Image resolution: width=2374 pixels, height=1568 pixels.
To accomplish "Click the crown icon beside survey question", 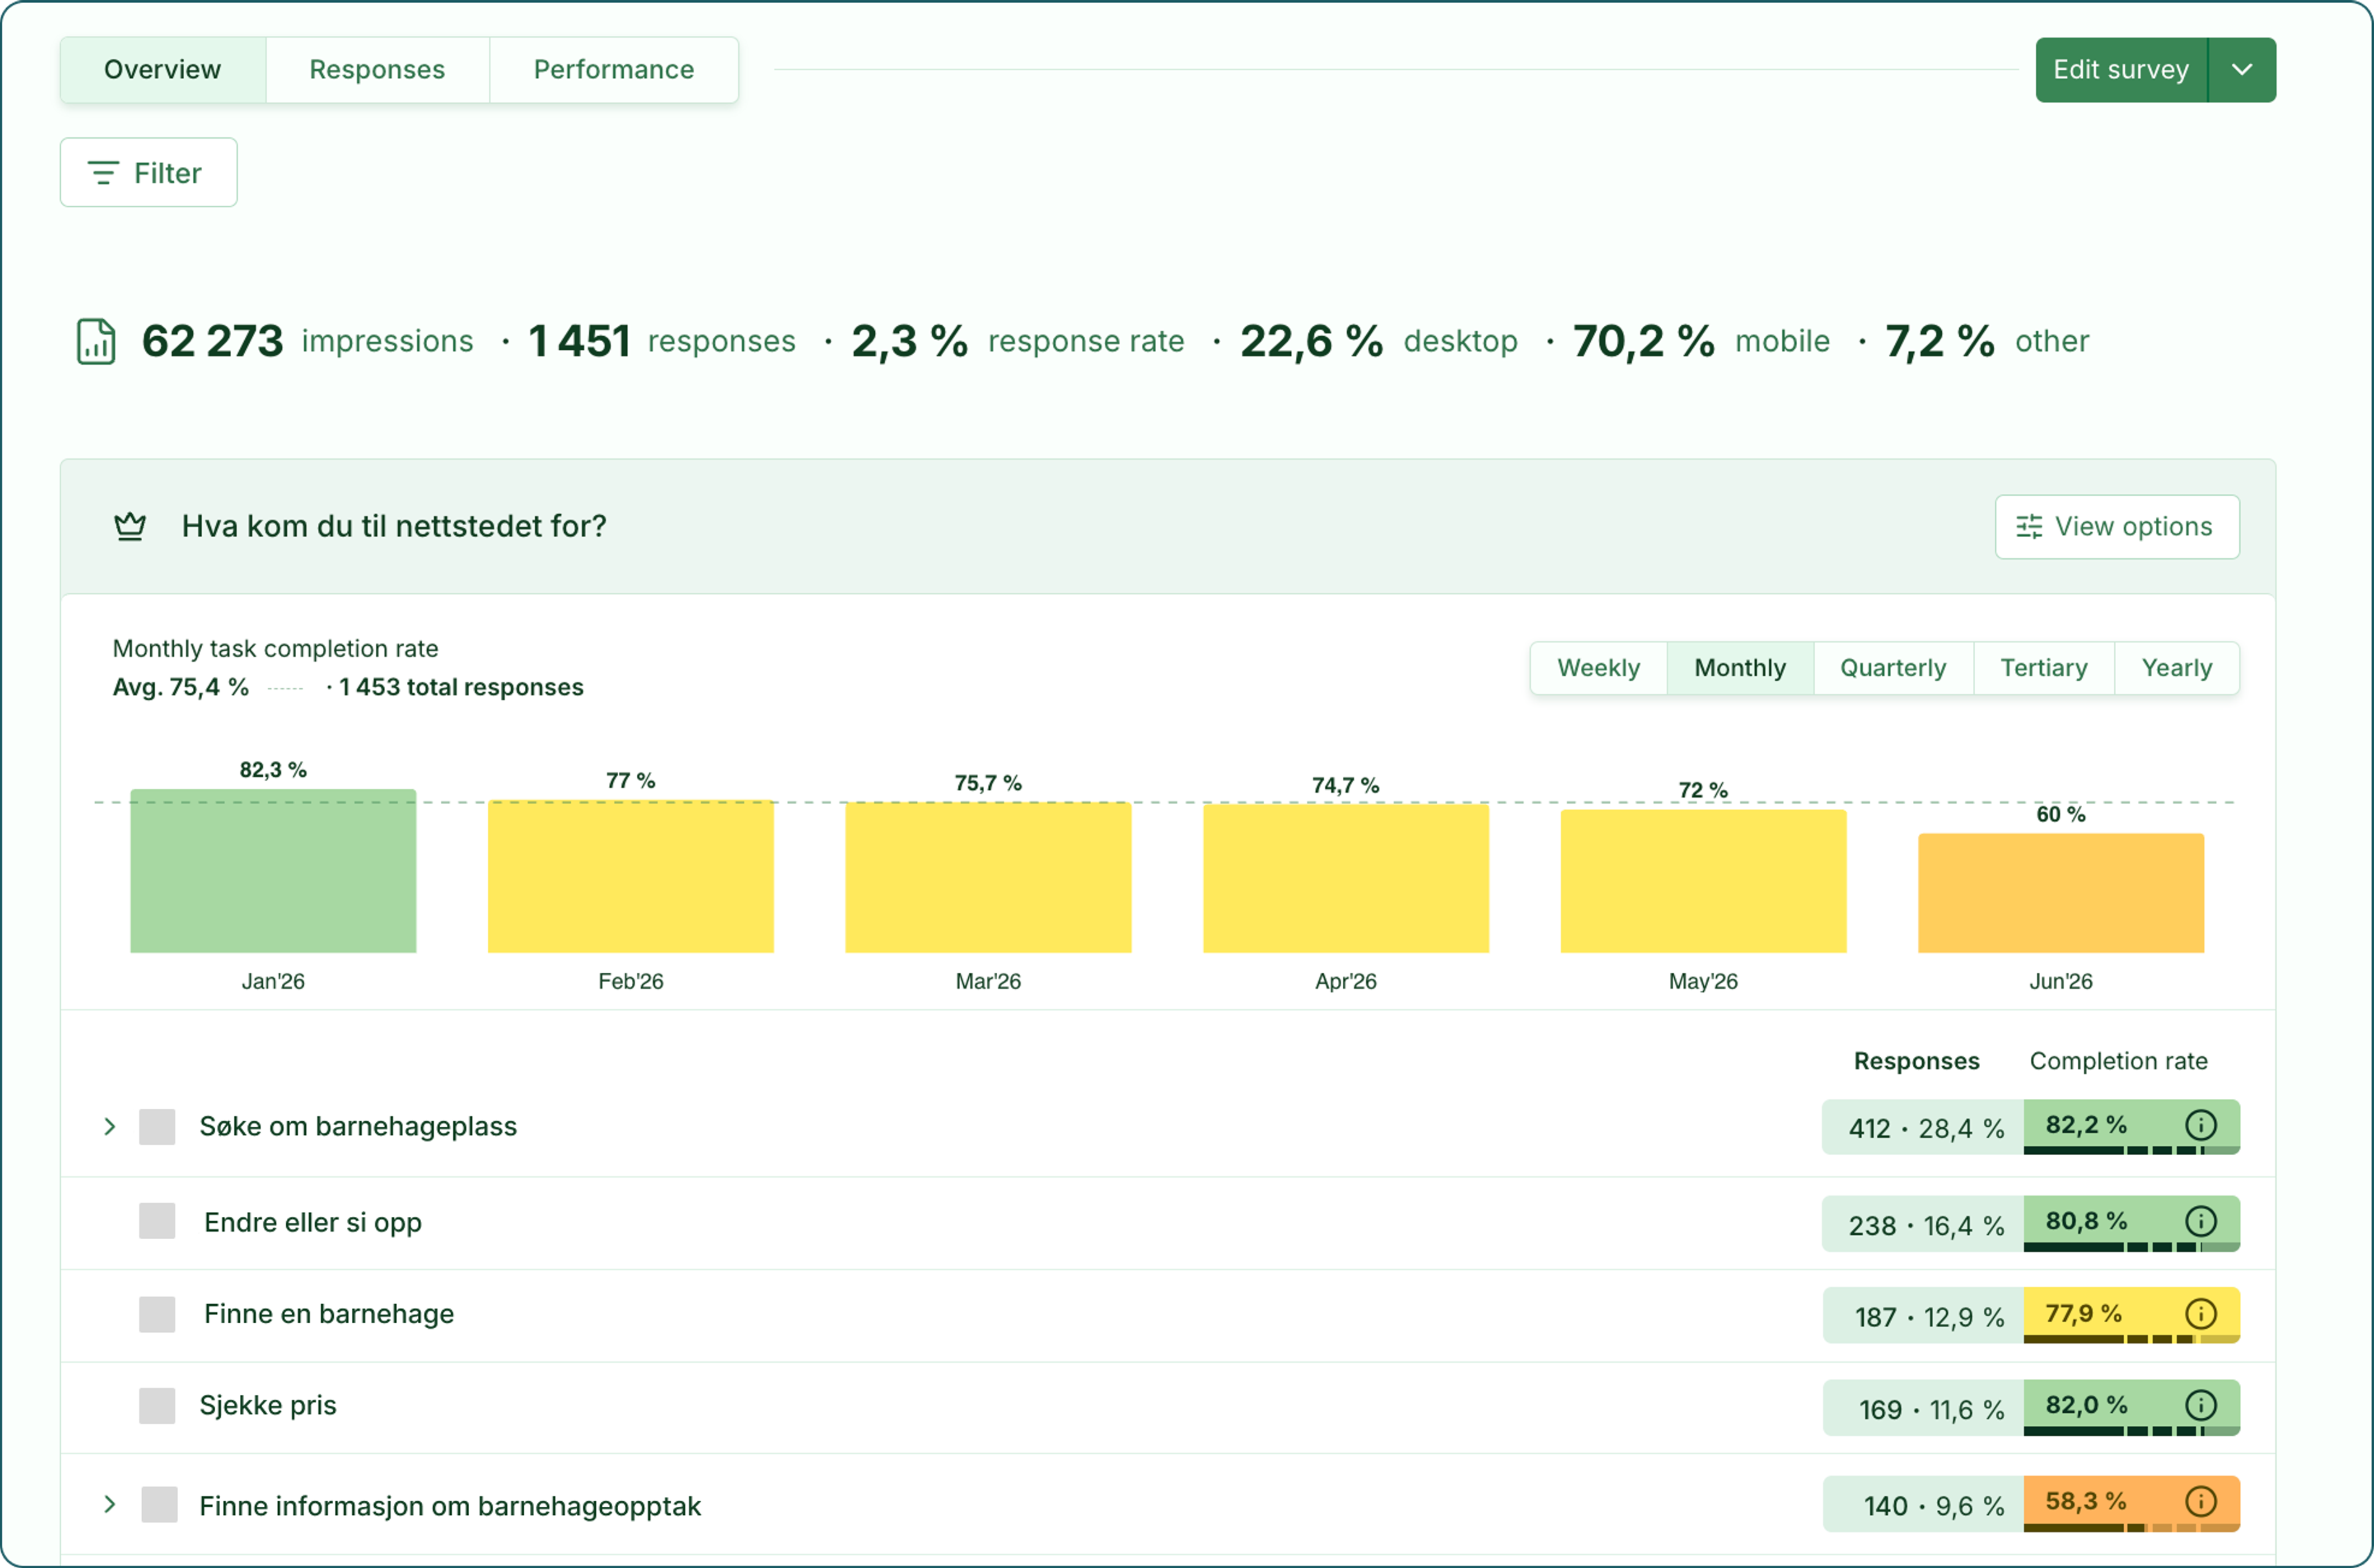I will pos(130,526).
